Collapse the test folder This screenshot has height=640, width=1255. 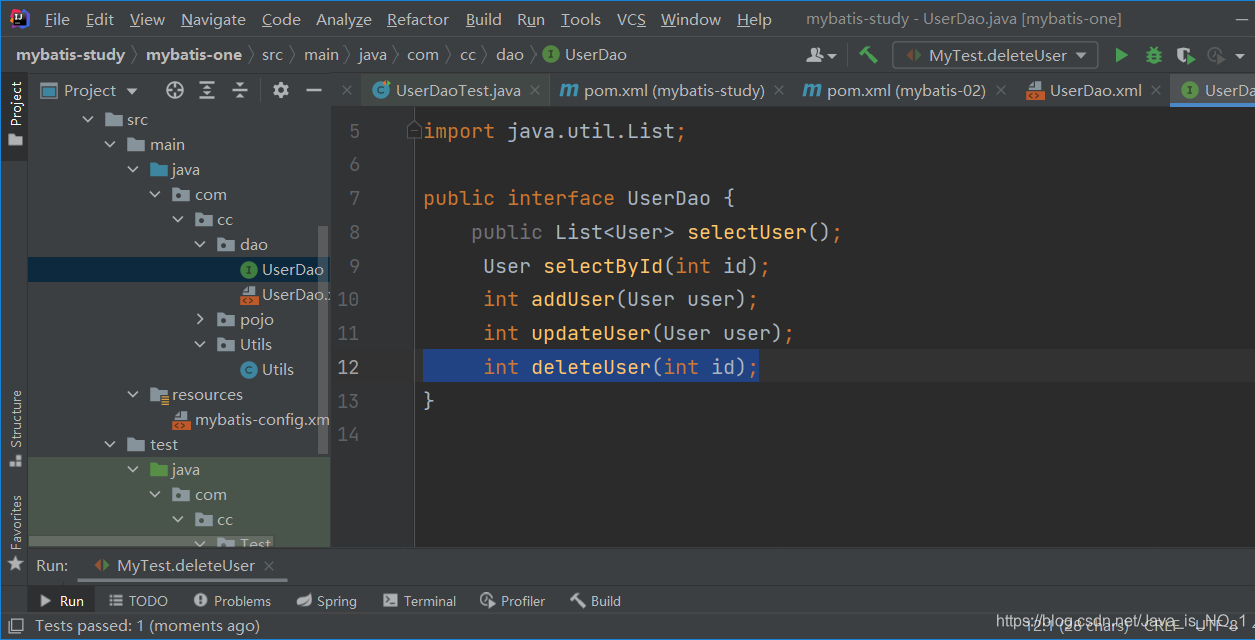[x=110, y=445]
